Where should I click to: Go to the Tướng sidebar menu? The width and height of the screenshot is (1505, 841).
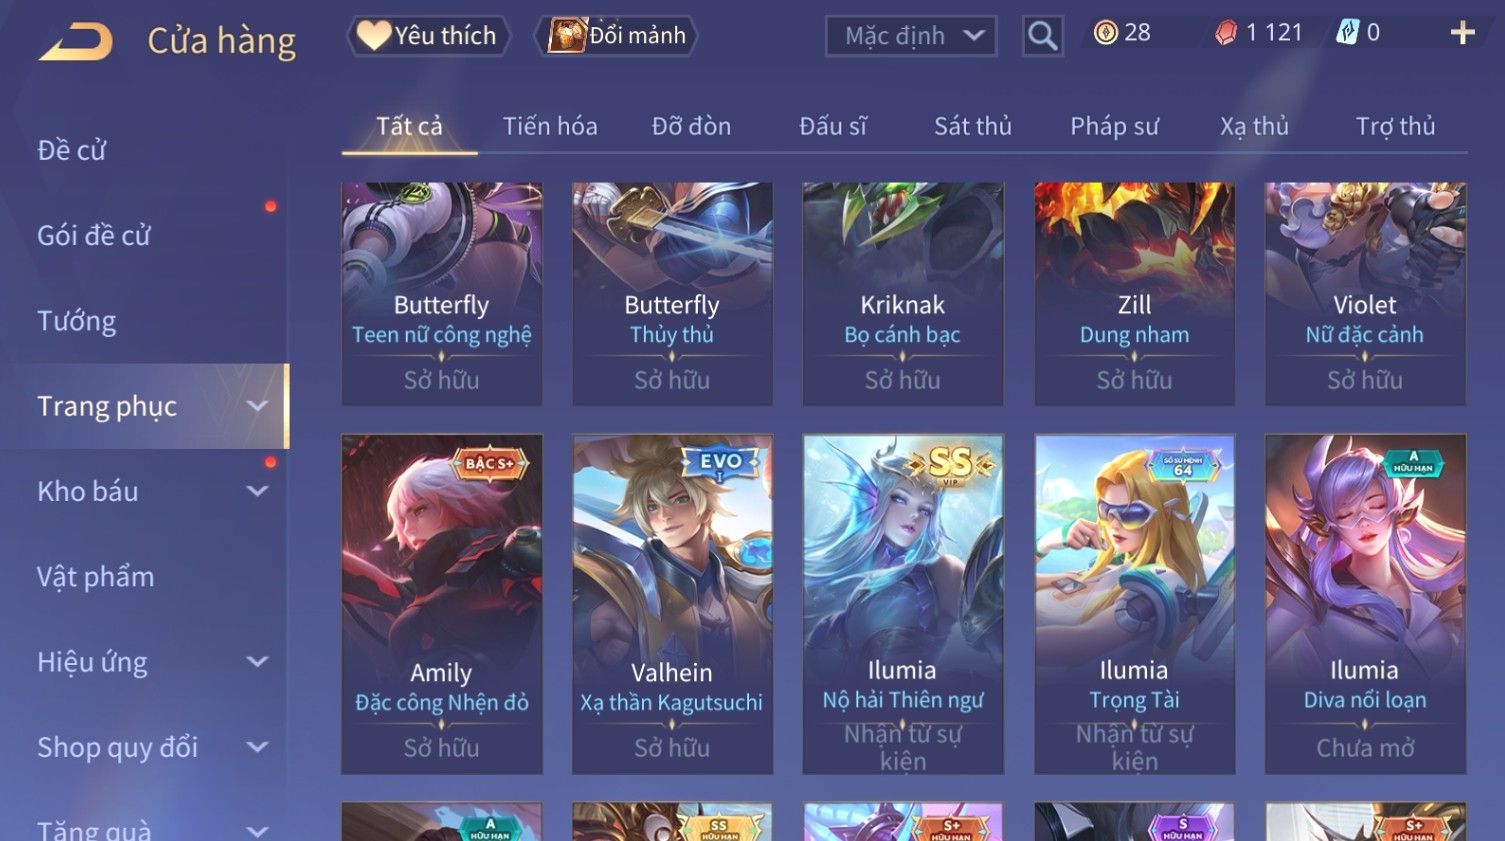point(77,321)
